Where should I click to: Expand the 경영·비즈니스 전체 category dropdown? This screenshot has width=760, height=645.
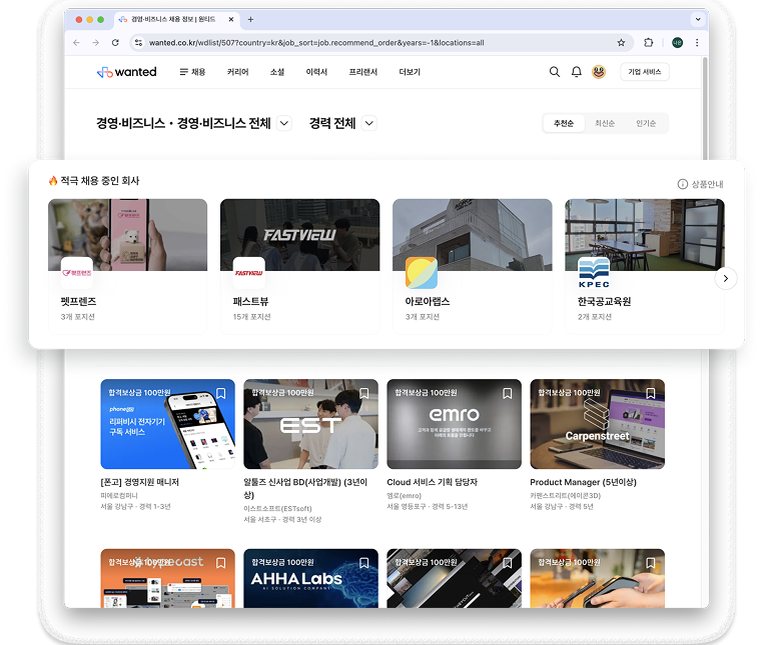coord(285,123)
